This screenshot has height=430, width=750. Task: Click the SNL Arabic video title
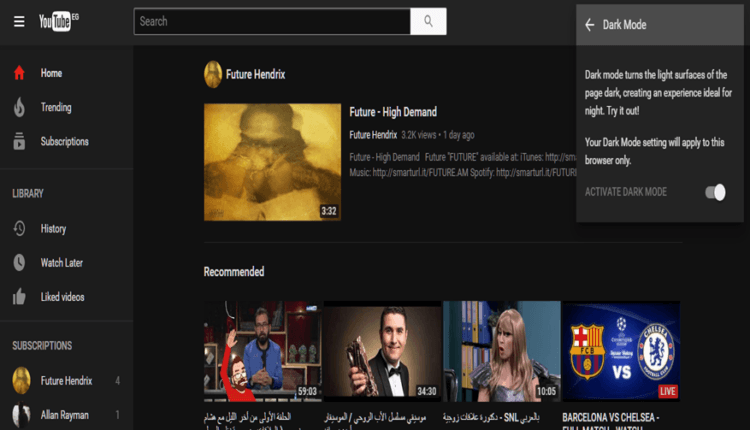coord(491,418)
